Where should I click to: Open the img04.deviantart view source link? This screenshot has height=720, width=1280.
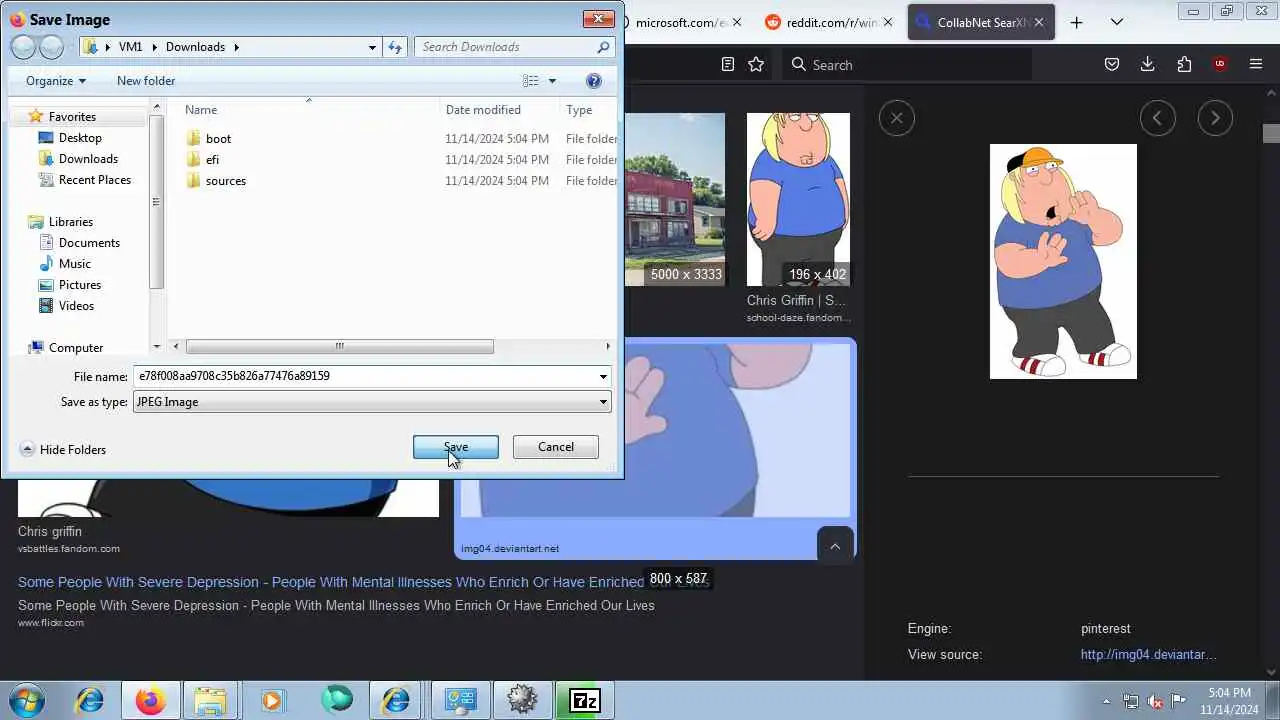click(1149, 655)
